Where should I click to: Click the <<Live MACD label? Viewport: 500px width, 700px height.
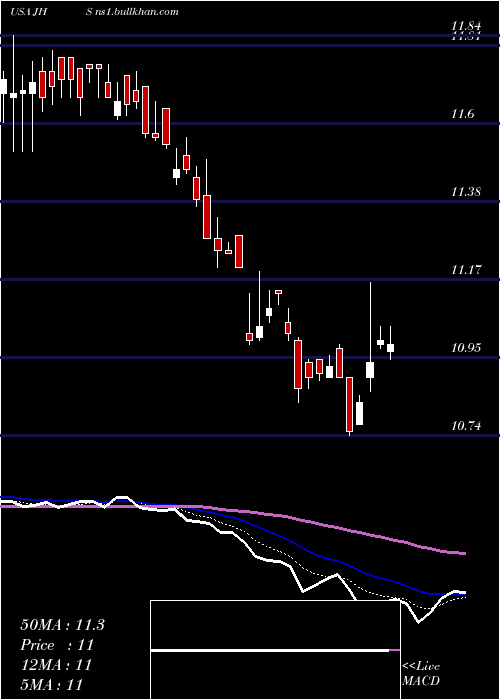tap(421, 673)
